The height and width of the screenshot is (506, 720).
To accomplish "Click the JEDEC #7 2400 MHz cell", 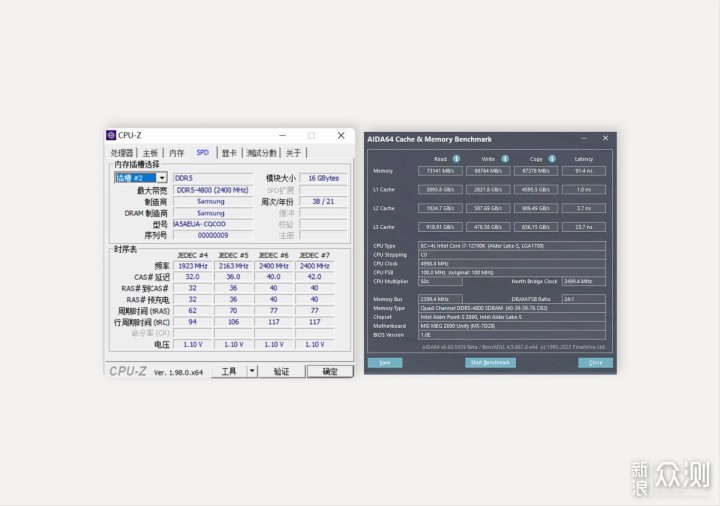I will pos(315,266).
